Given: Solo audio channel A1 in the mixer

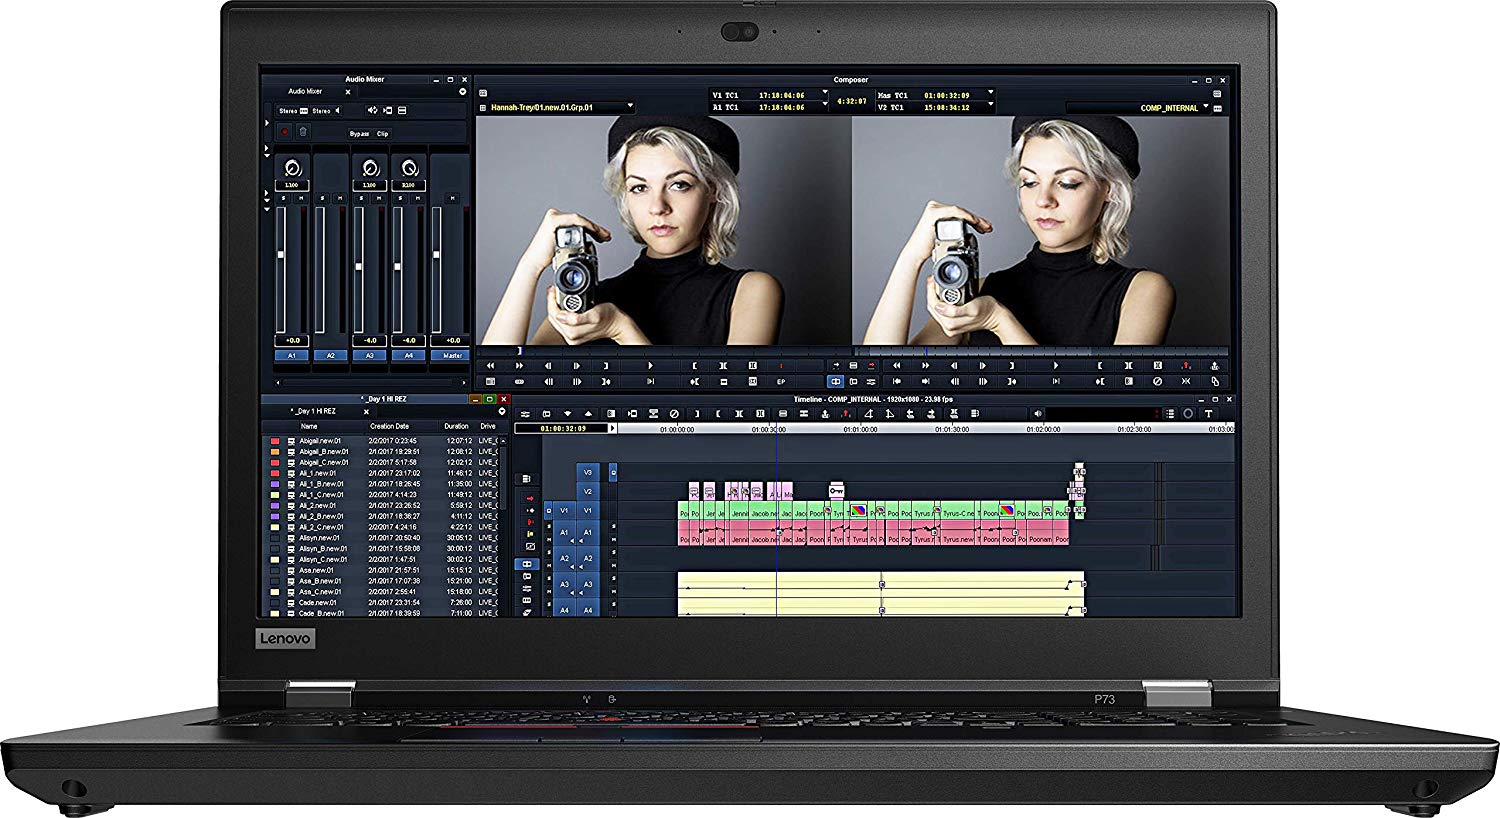Looking at the screenshot, I should coord(283,198).
